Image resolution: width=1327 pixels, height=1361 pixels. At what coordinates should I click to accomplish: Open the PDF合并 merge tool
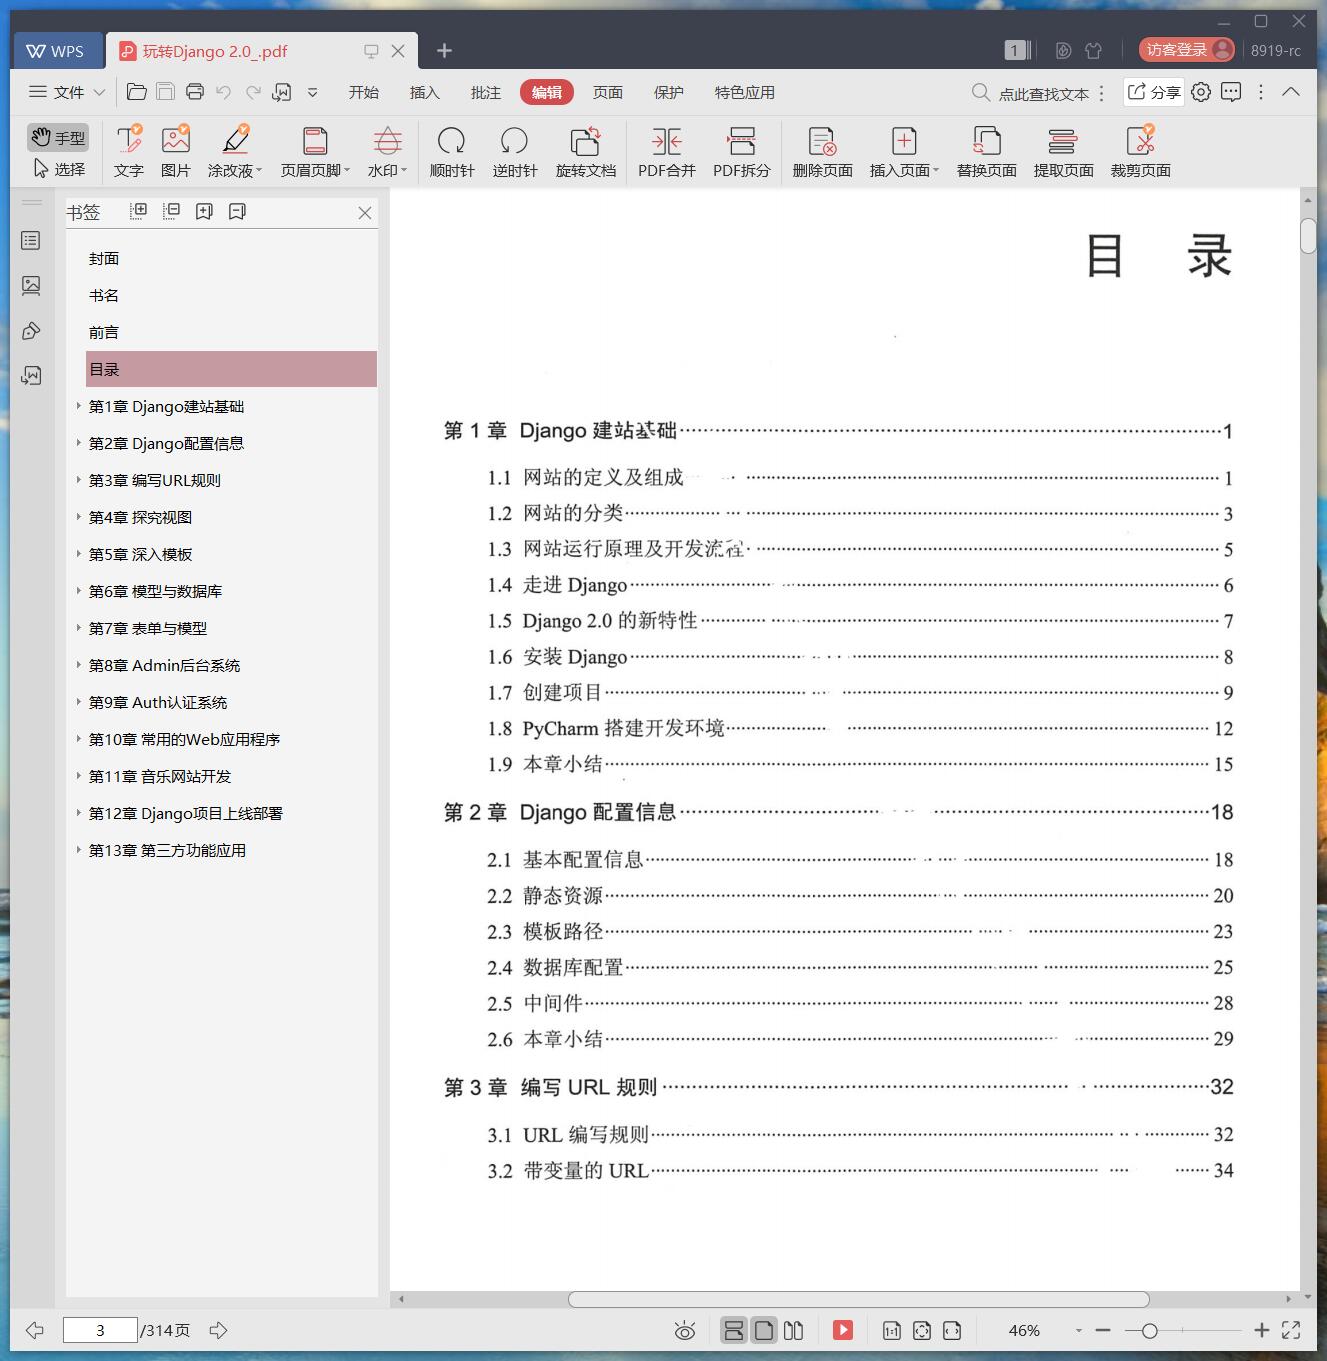click(667, 152)
